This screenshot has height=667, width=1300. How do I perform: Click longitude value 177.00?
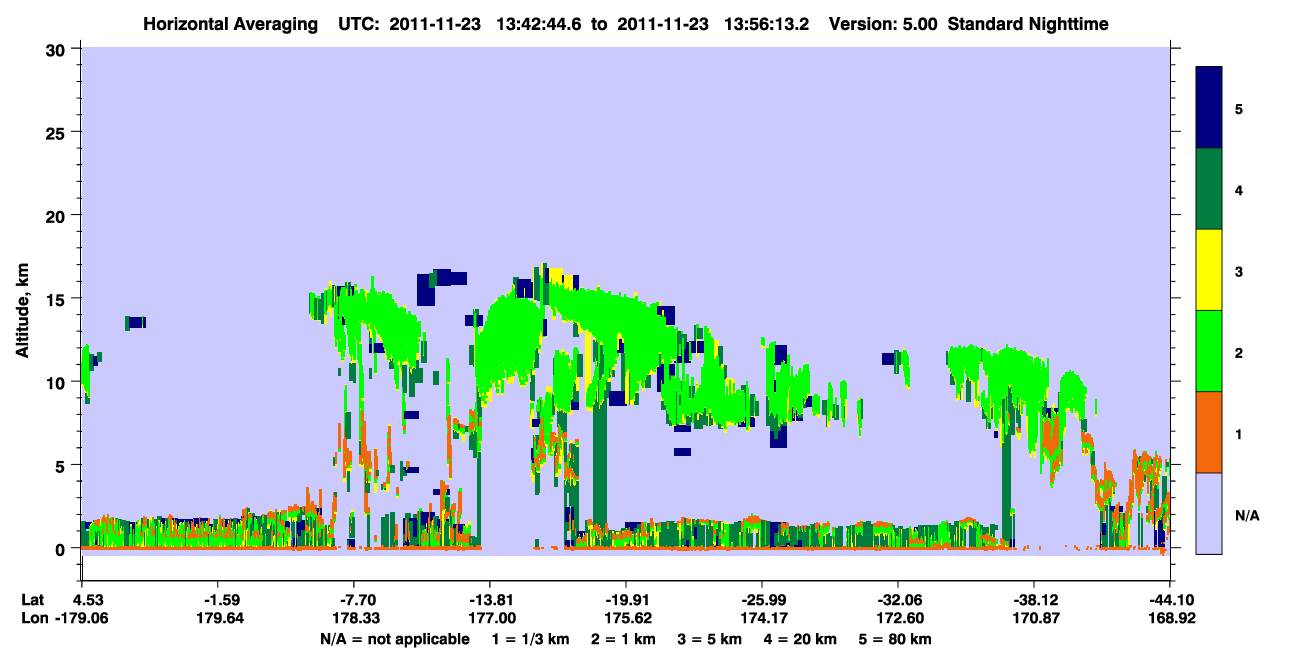point(490,618)
